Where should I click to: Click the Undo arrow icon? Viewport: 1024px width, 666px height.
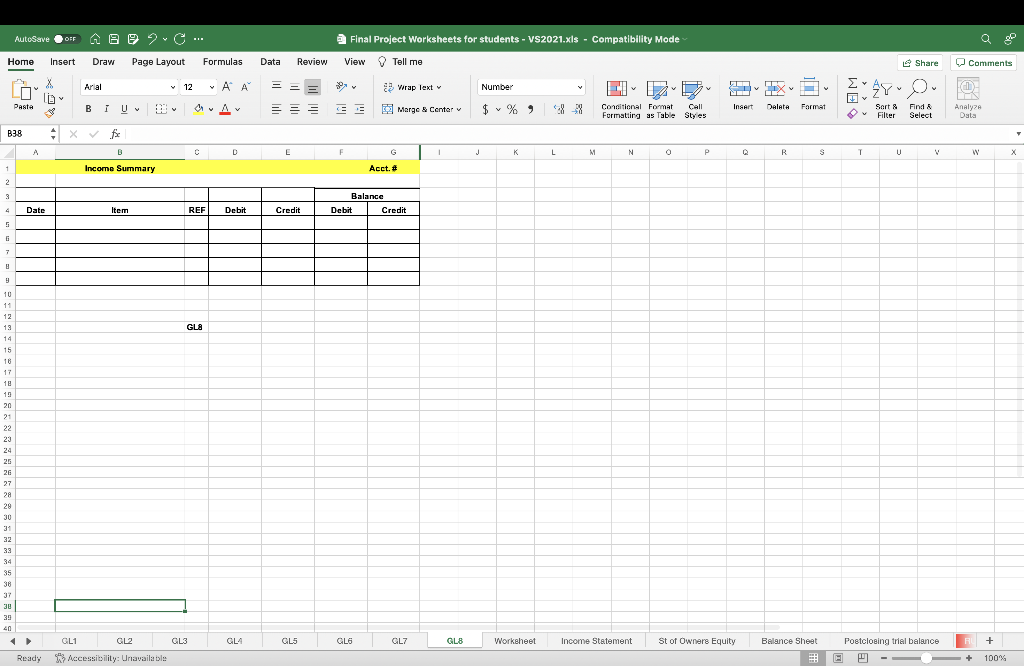(x=152, y=39)
